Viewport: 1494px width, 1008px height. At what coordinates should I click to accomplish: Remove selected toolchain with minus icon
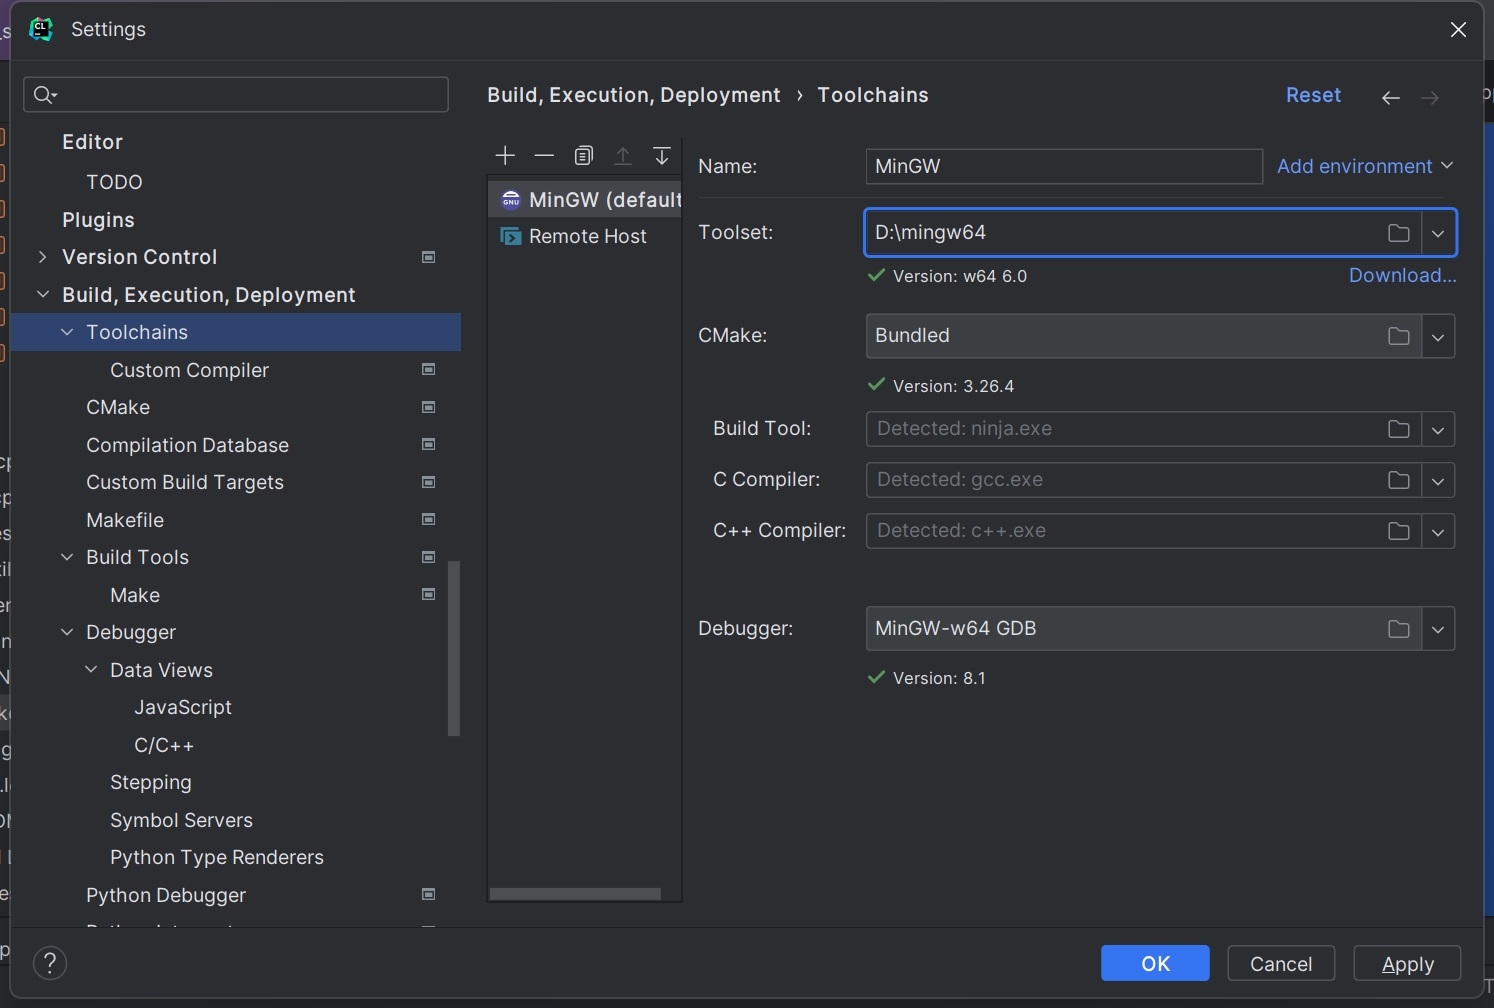point(544,155)
